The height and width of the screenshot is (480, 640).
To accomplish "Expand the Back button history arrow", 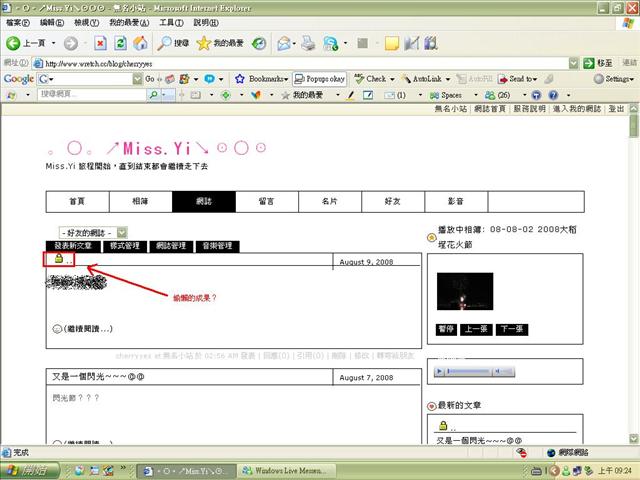I will (x=53, y=43).
